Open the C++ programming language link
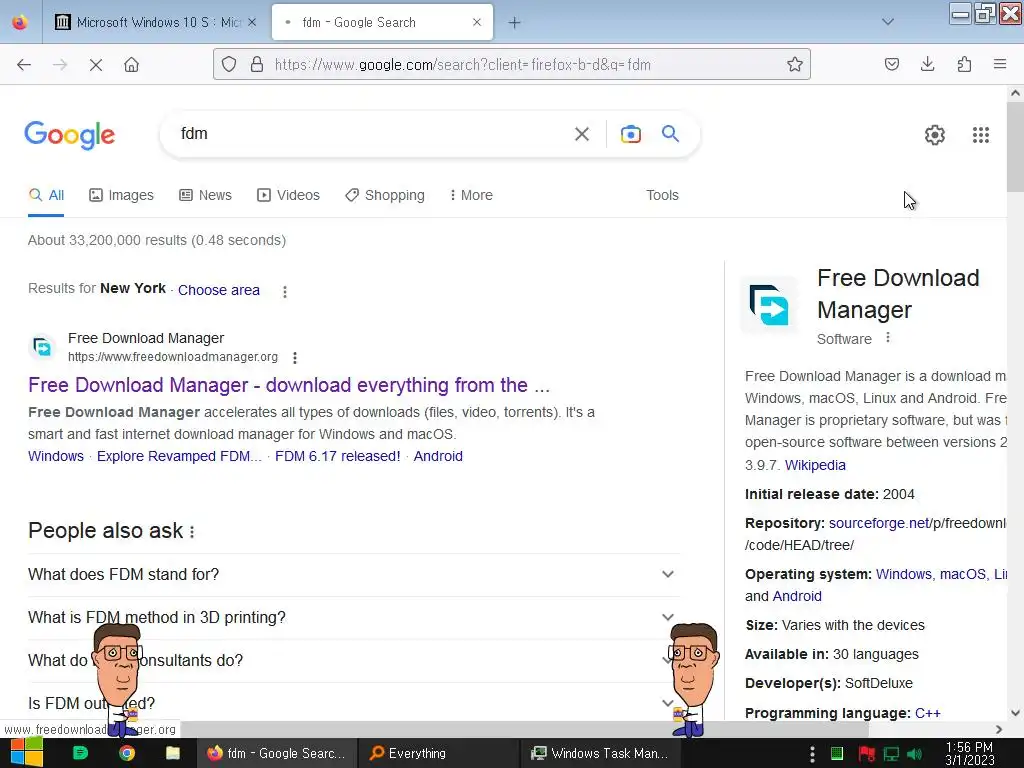1024x768 pixels. pos(927,713)
